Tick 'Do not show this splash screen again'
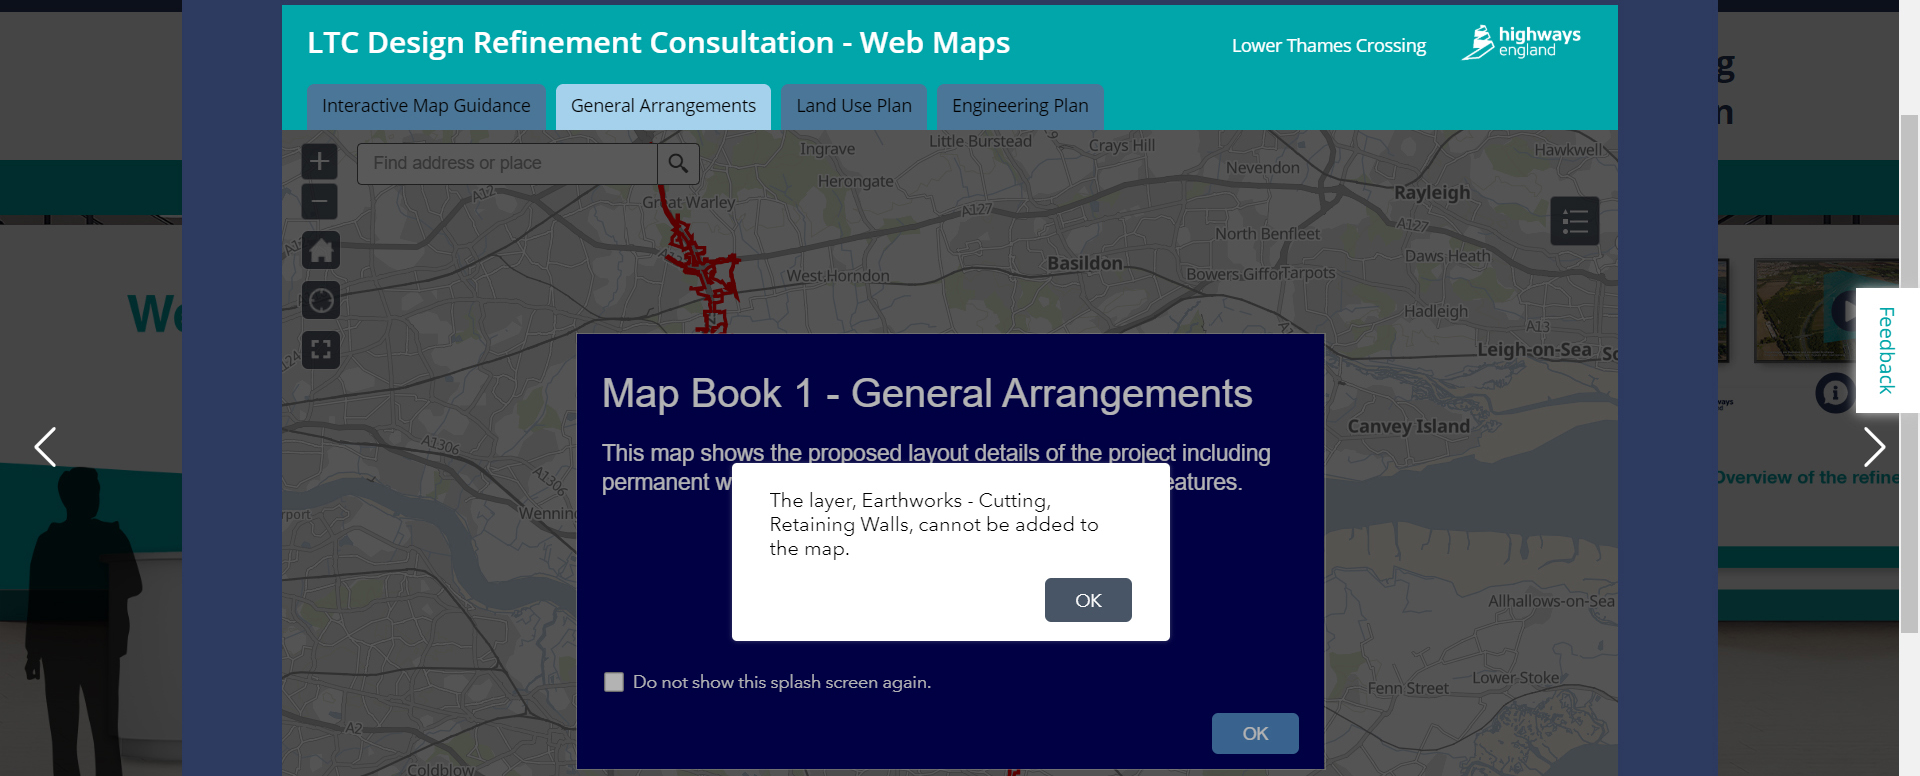1920x776 pixels. coord(614,682)
